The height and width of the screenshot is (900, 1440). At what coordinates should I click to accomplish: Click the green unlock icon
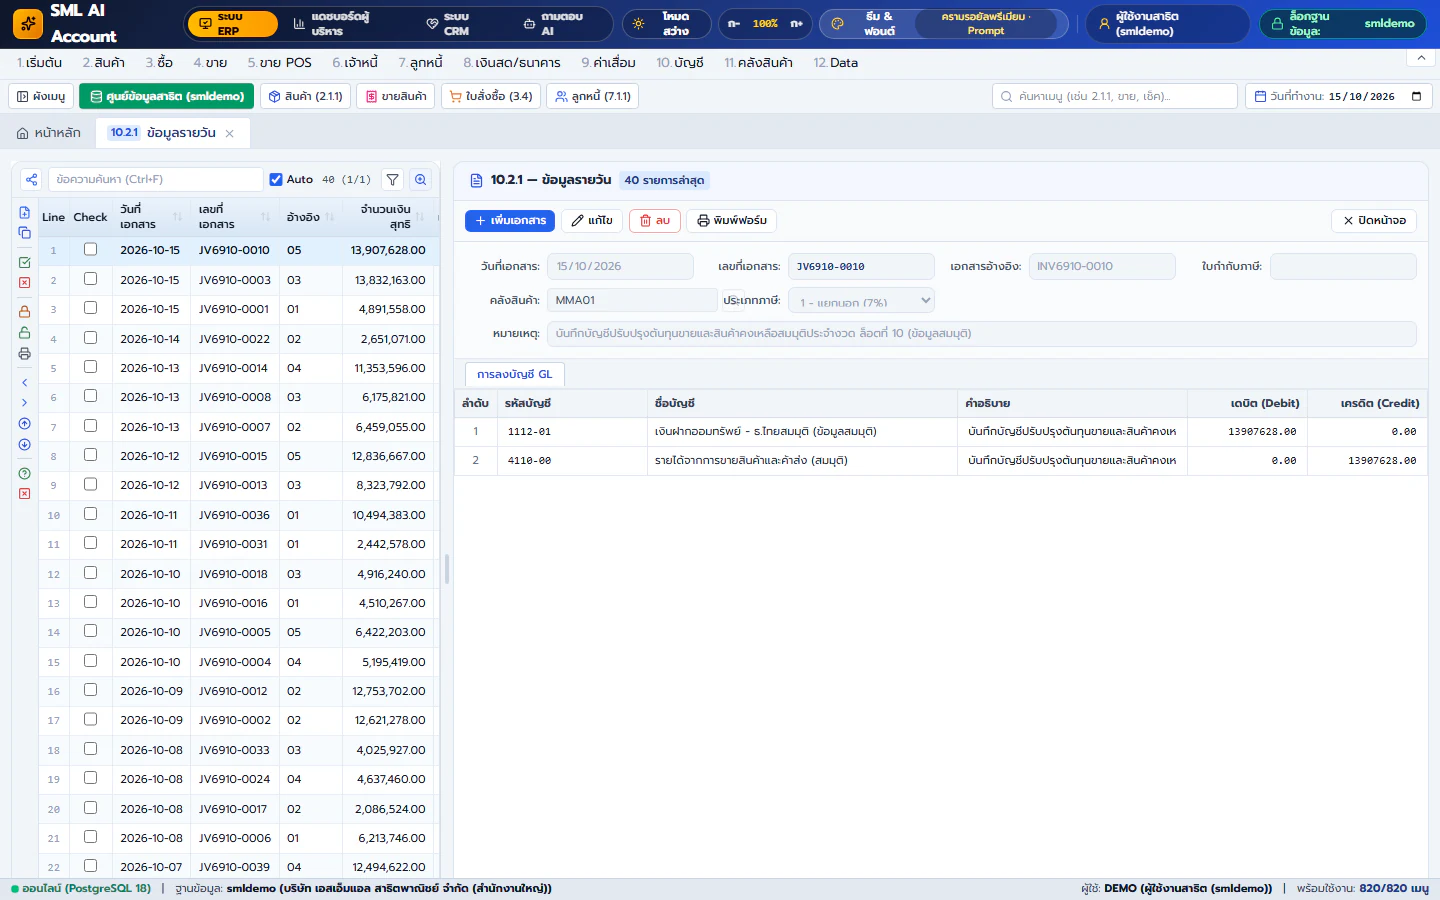pos(24,333)
